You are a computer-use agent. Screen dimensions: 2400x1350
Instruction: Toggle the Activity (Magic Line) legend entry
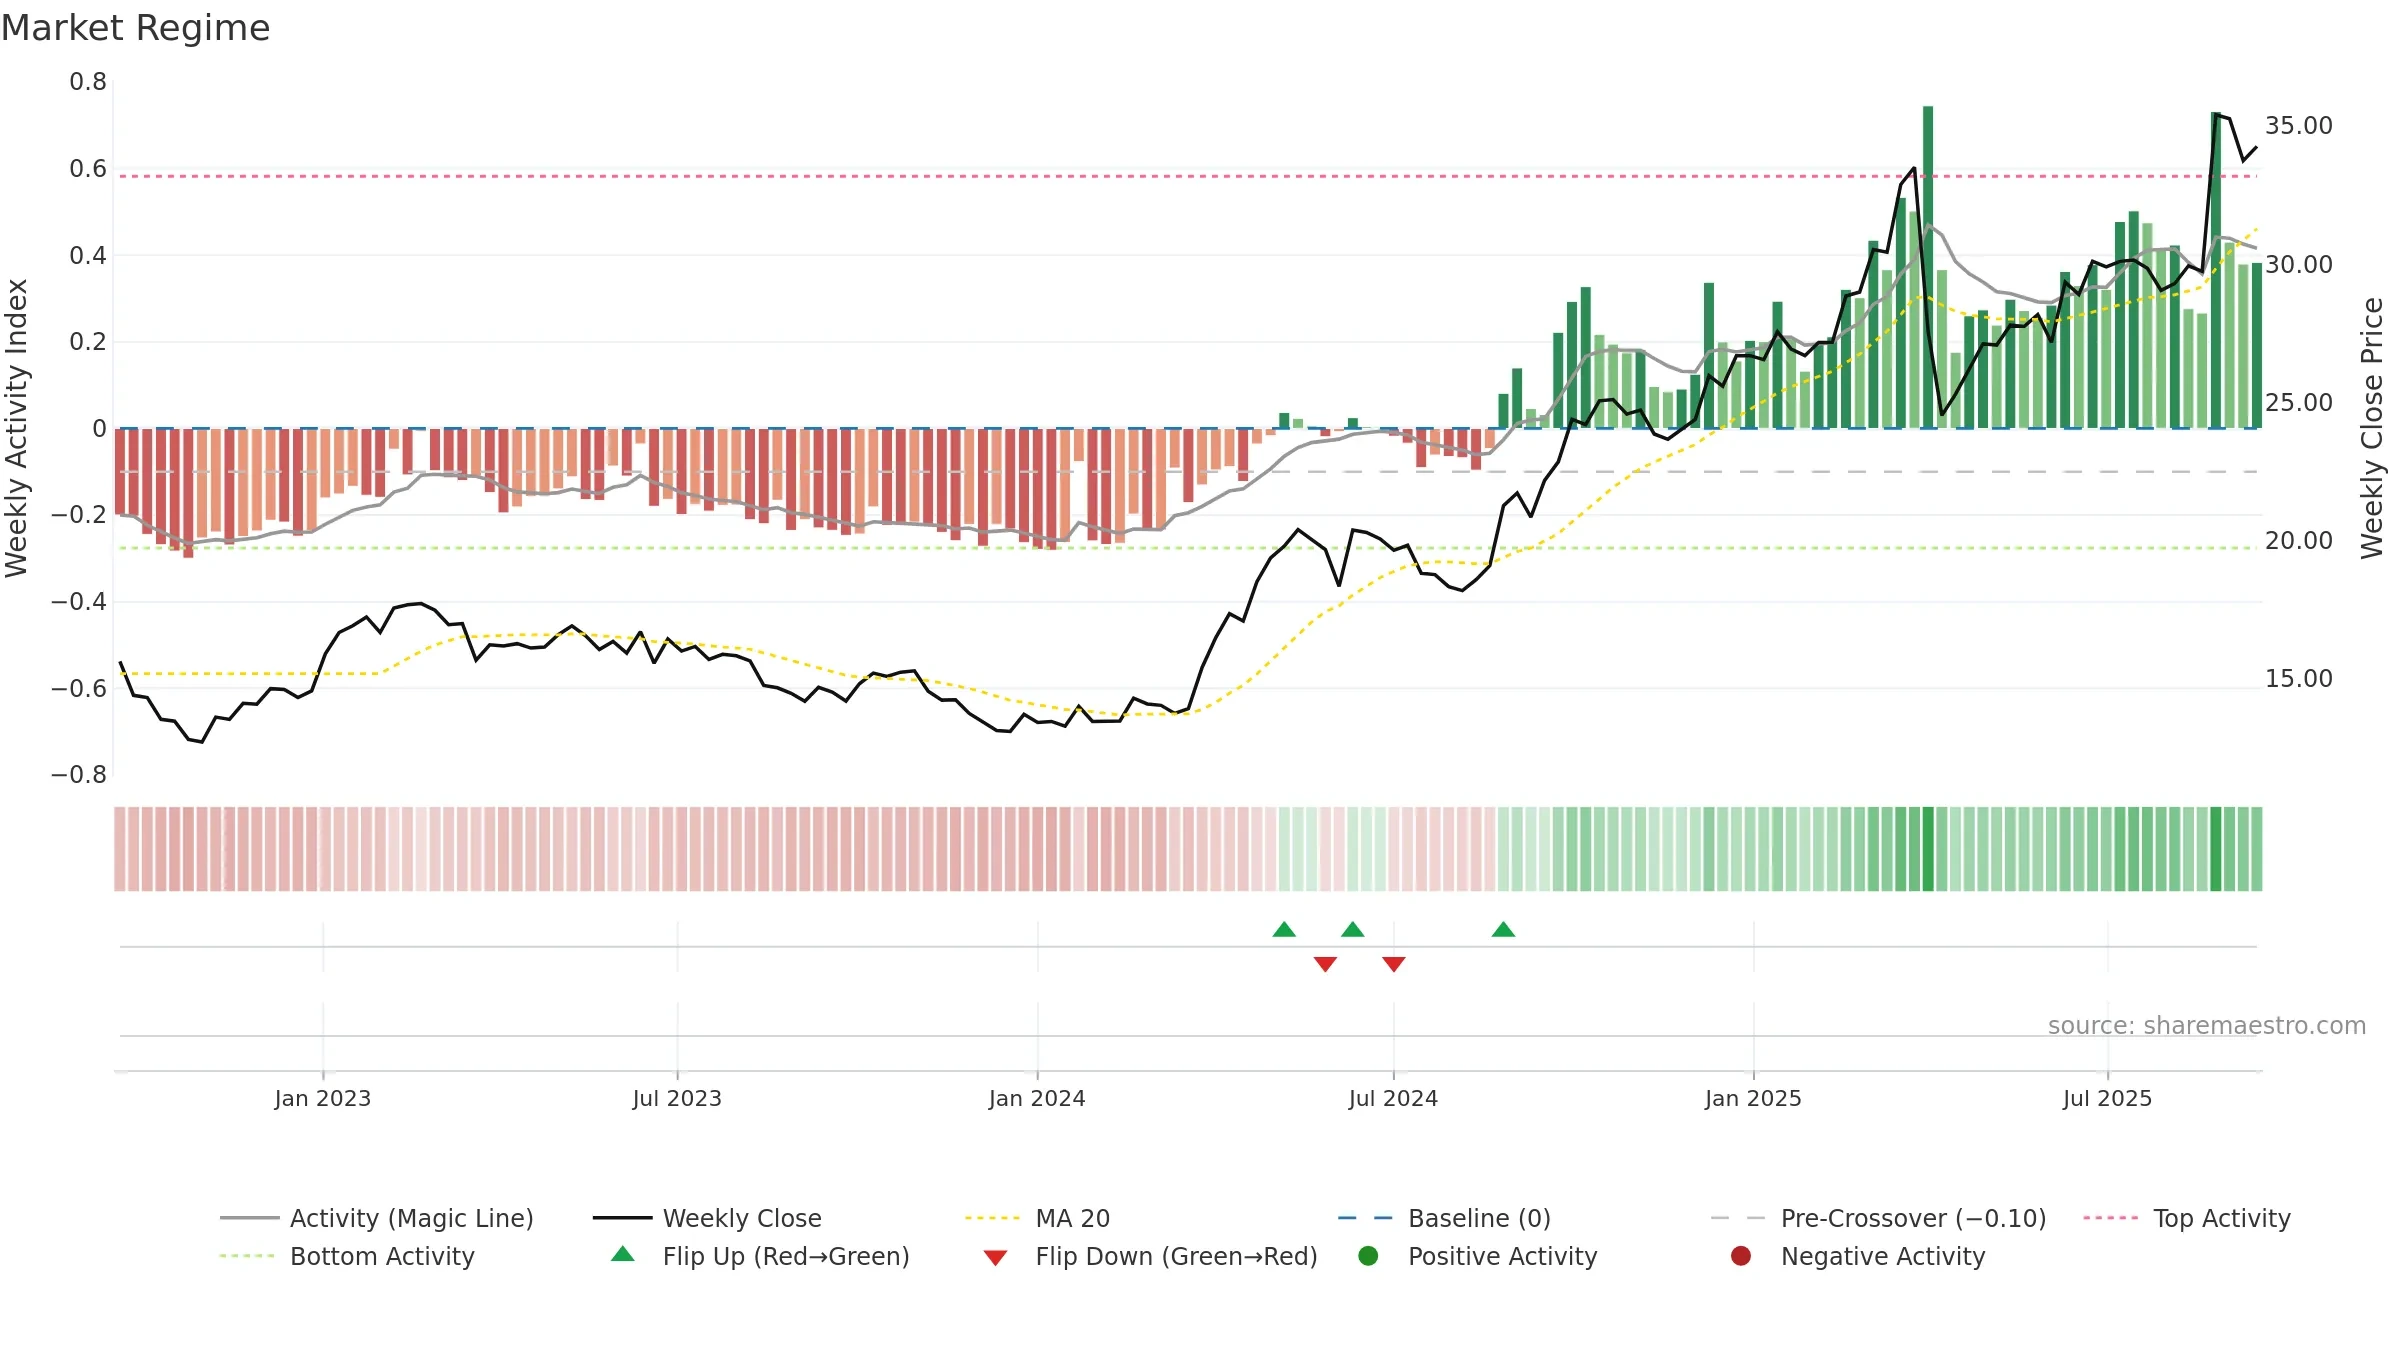point(377,1218)
